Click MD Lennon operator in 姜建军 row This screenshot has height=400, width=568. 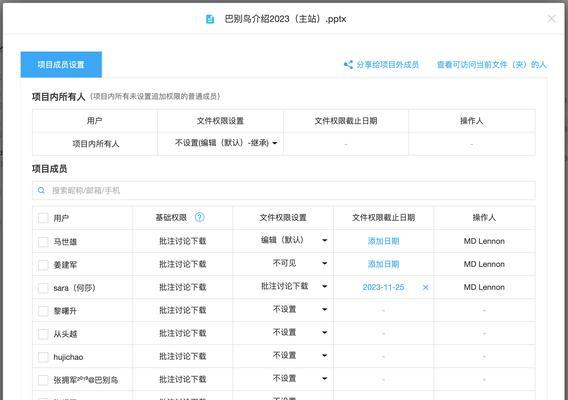click(x=484, y=264)
